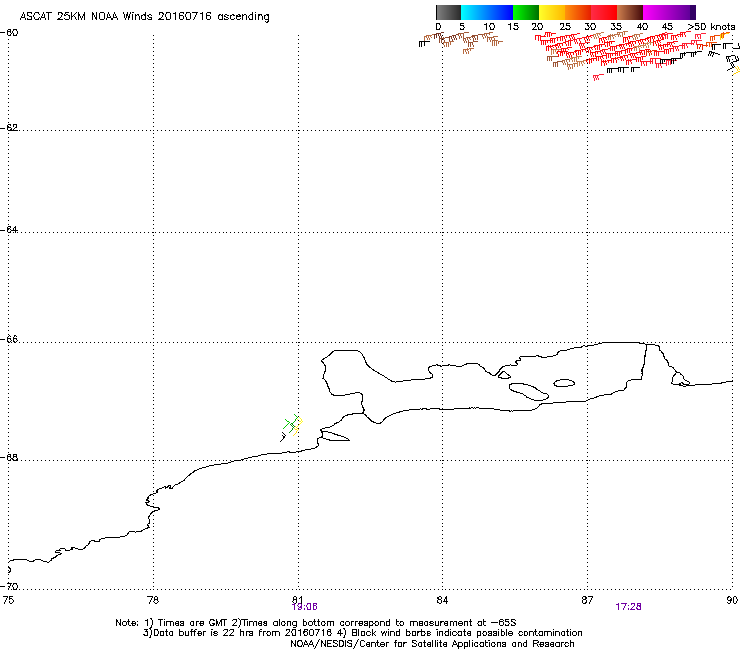Click the brown wind barbs near longitude 84
The height and width of the screenshot is (650, 740).
461,42
